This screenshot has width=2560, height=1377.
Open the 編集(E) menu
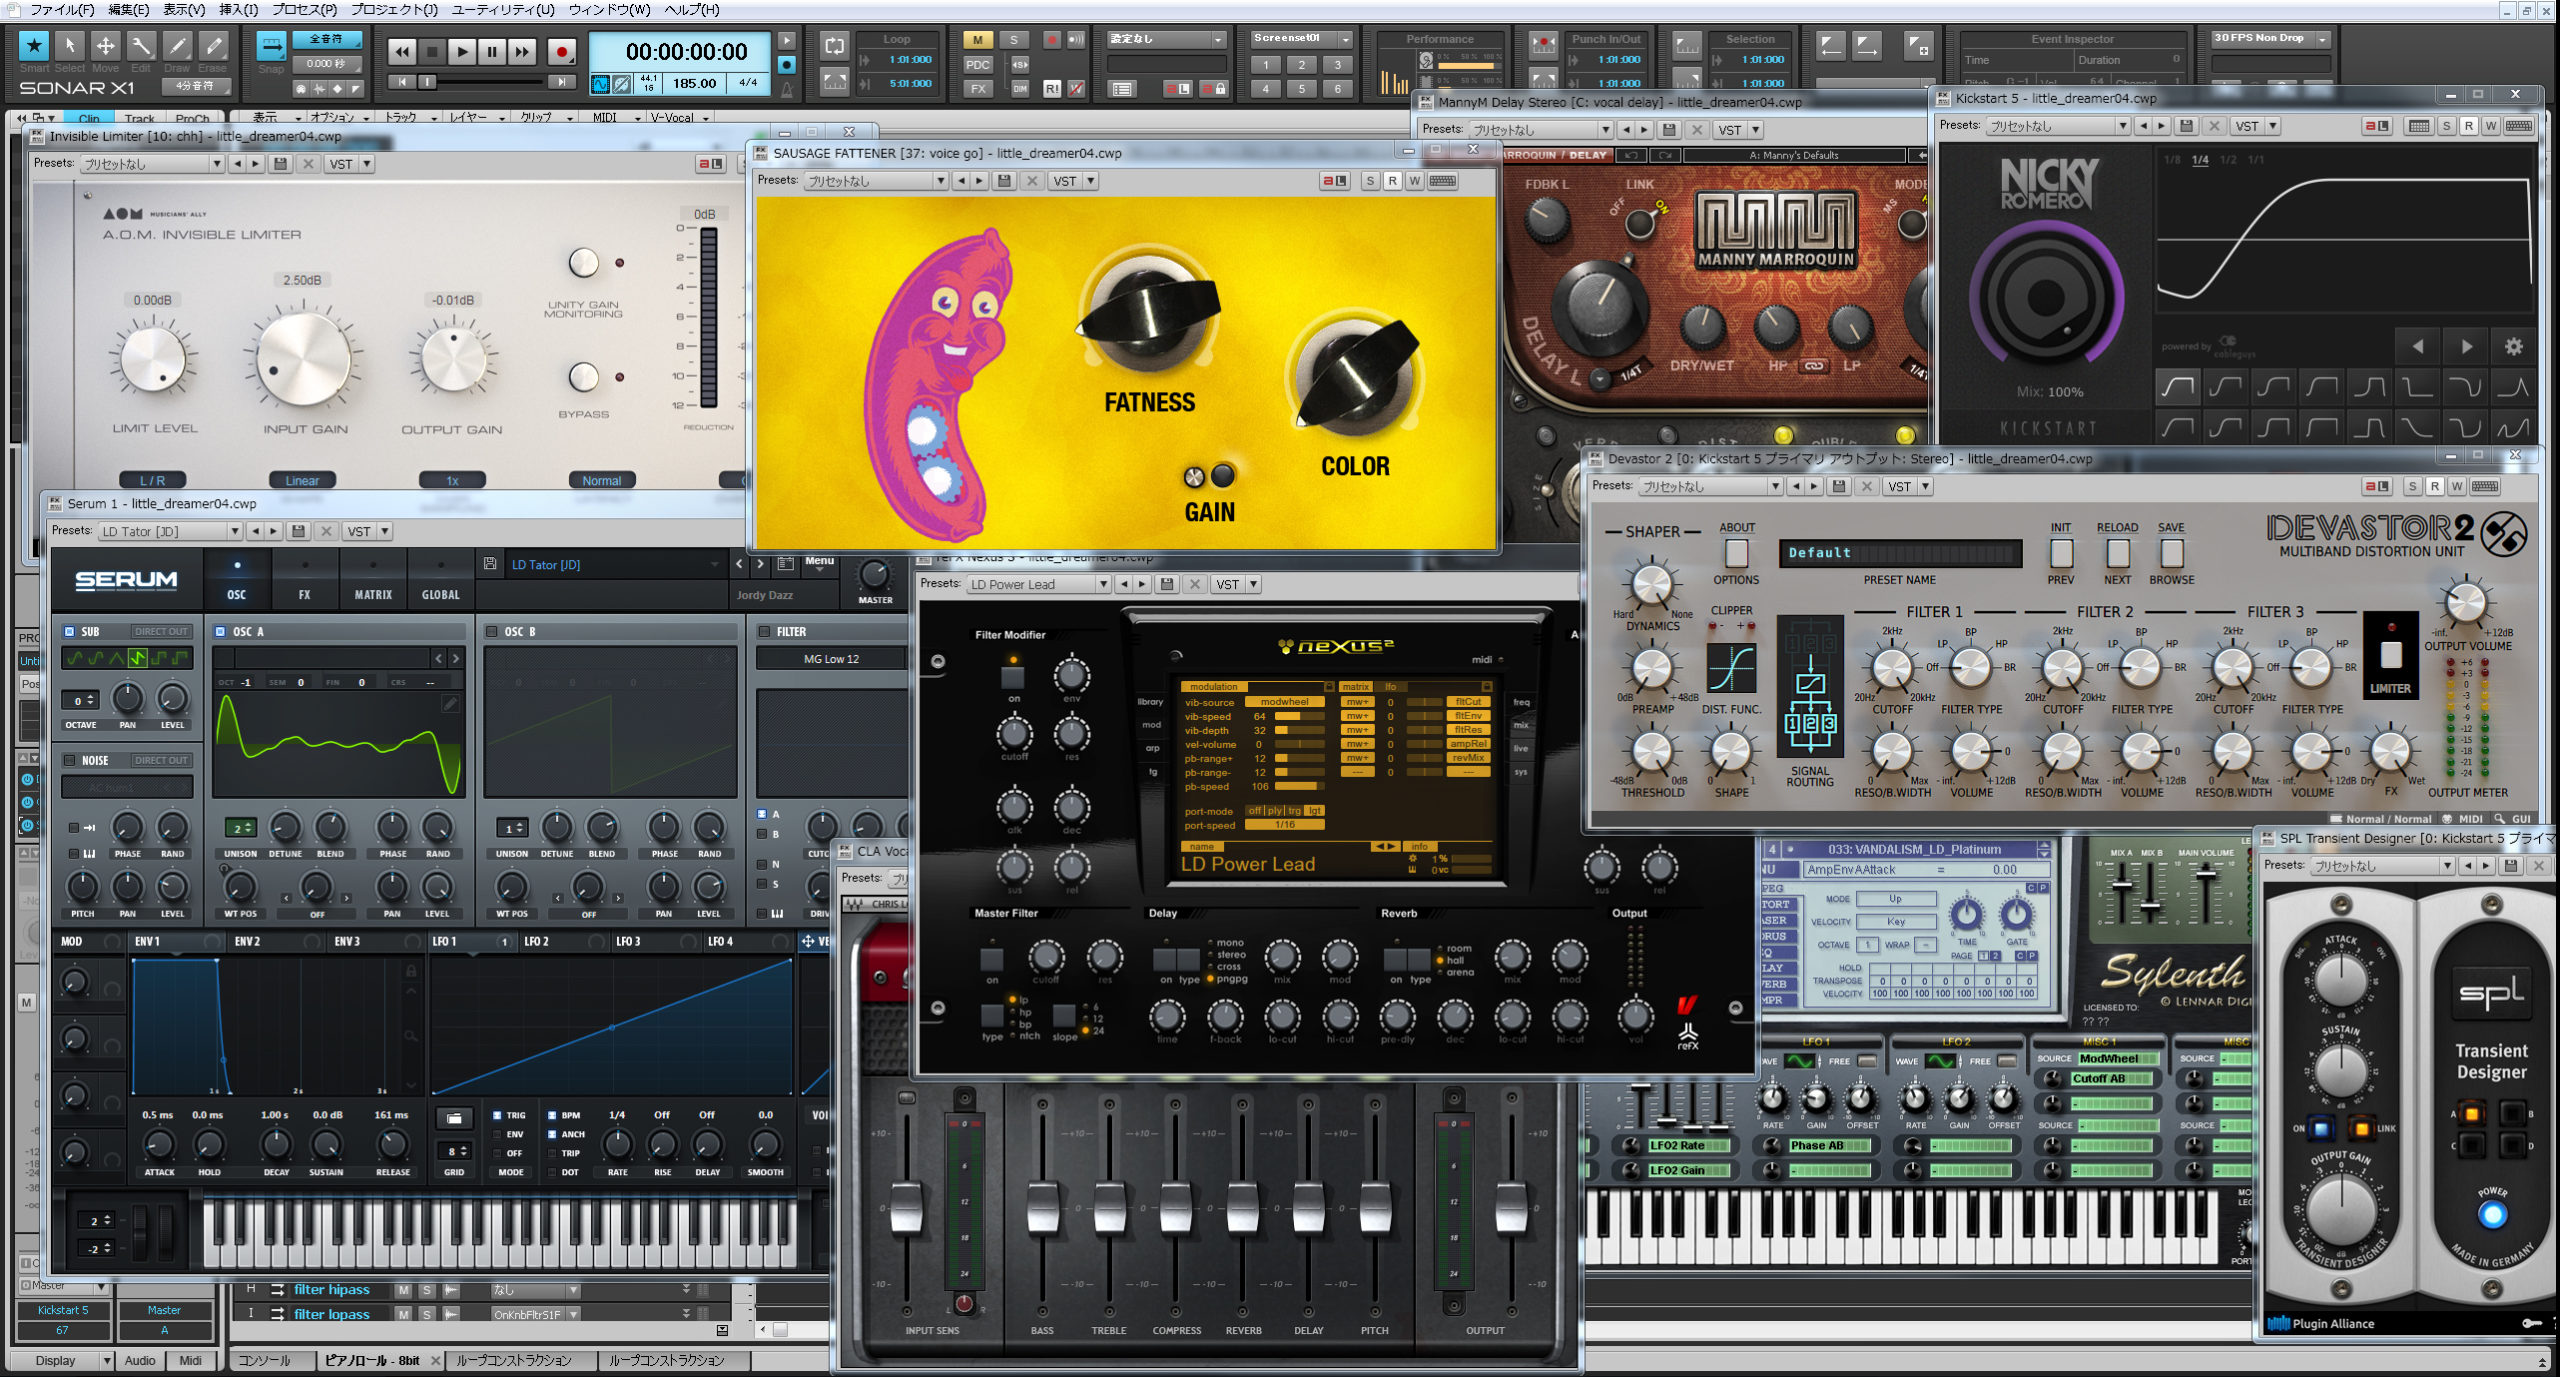[128, 10]
